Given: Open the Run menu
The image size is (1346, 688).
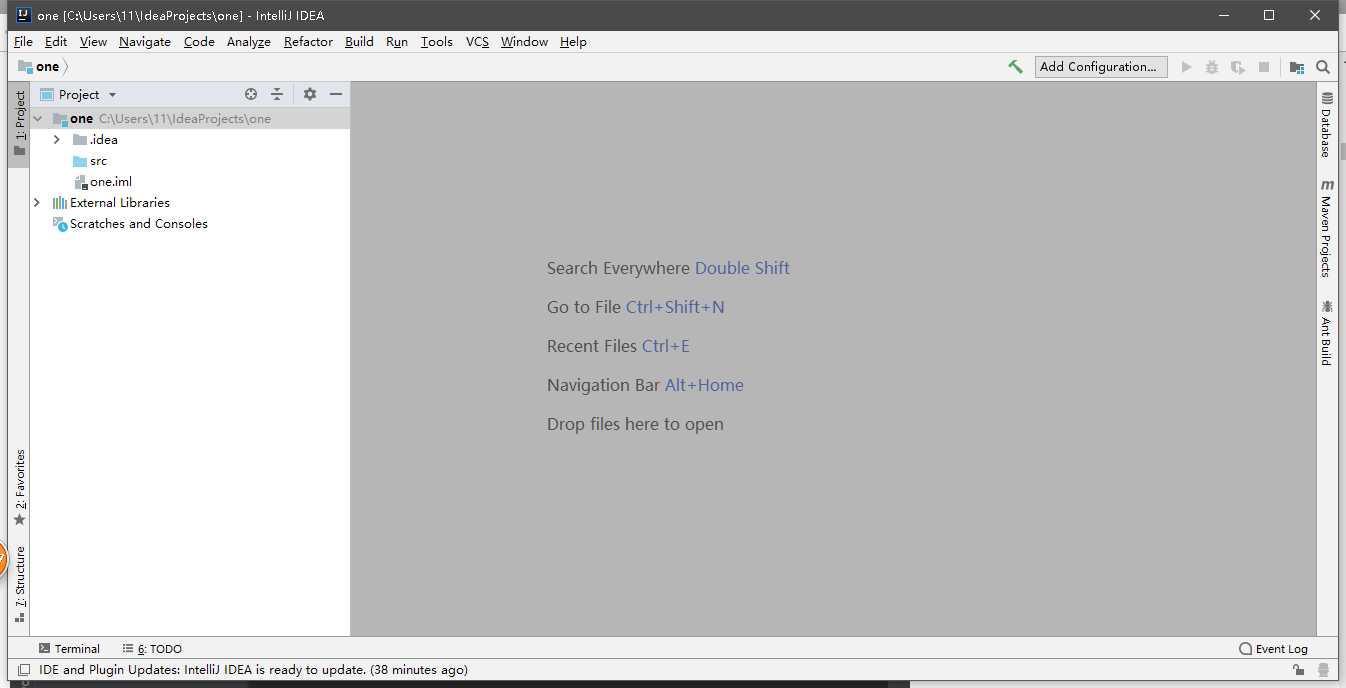Looking at the screenshot, I should (x=397, y=42).
